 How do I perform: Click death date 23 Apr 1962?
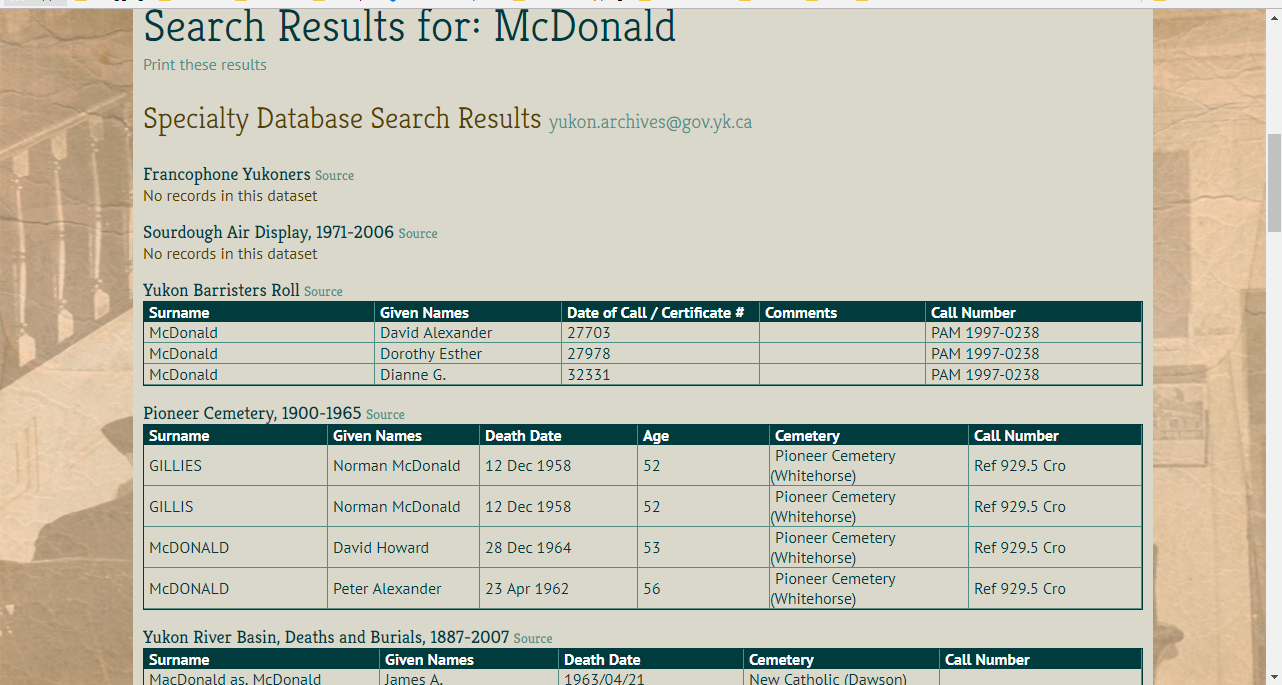528,589
